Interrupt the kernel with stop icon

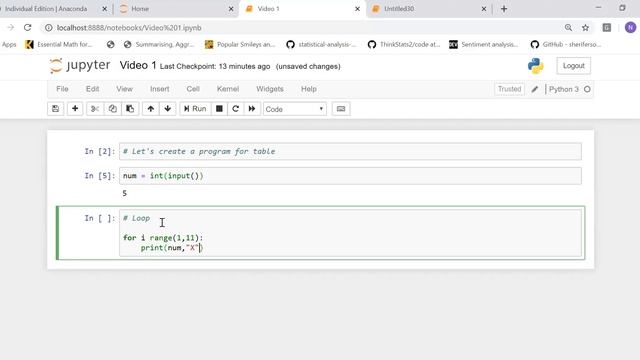pyautogui.click(x=219, y=109)
